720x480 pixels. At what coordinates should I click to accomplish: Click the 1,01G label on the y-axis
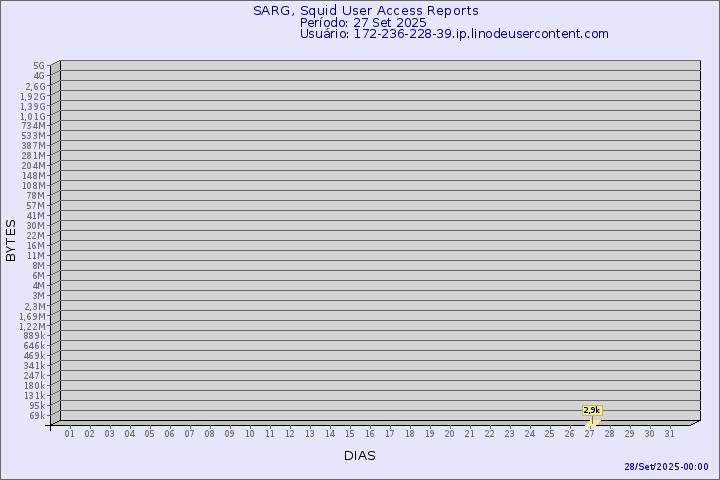point(32,116)
